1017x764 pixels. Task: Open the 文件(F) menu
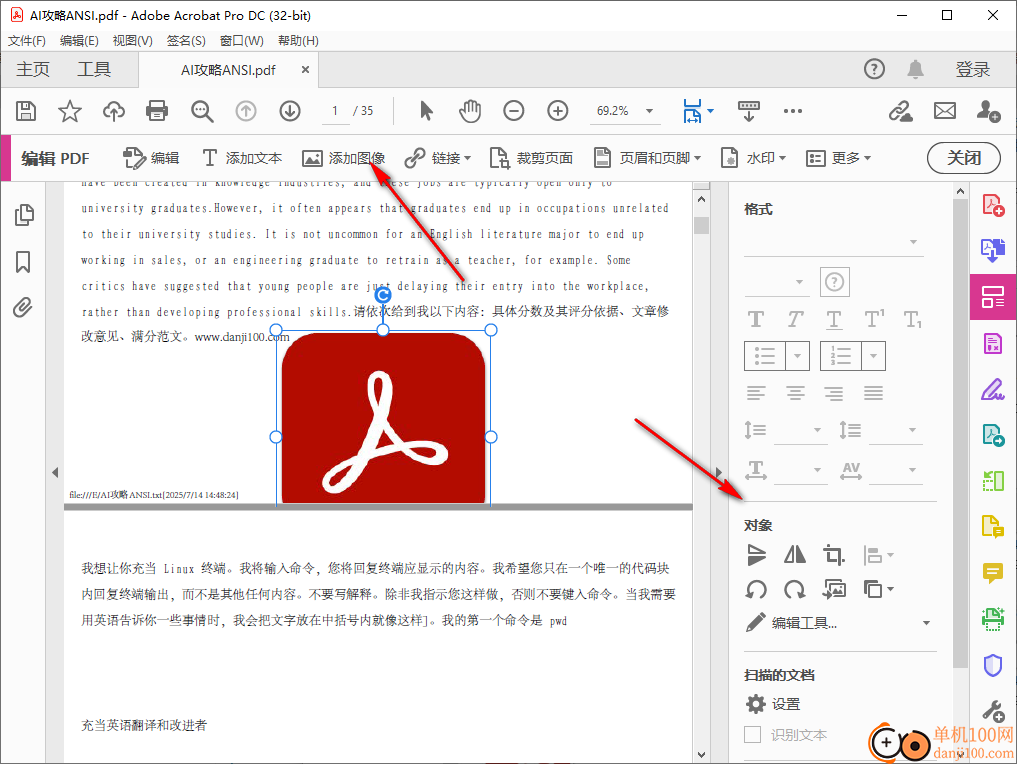(x=27, y=41)
